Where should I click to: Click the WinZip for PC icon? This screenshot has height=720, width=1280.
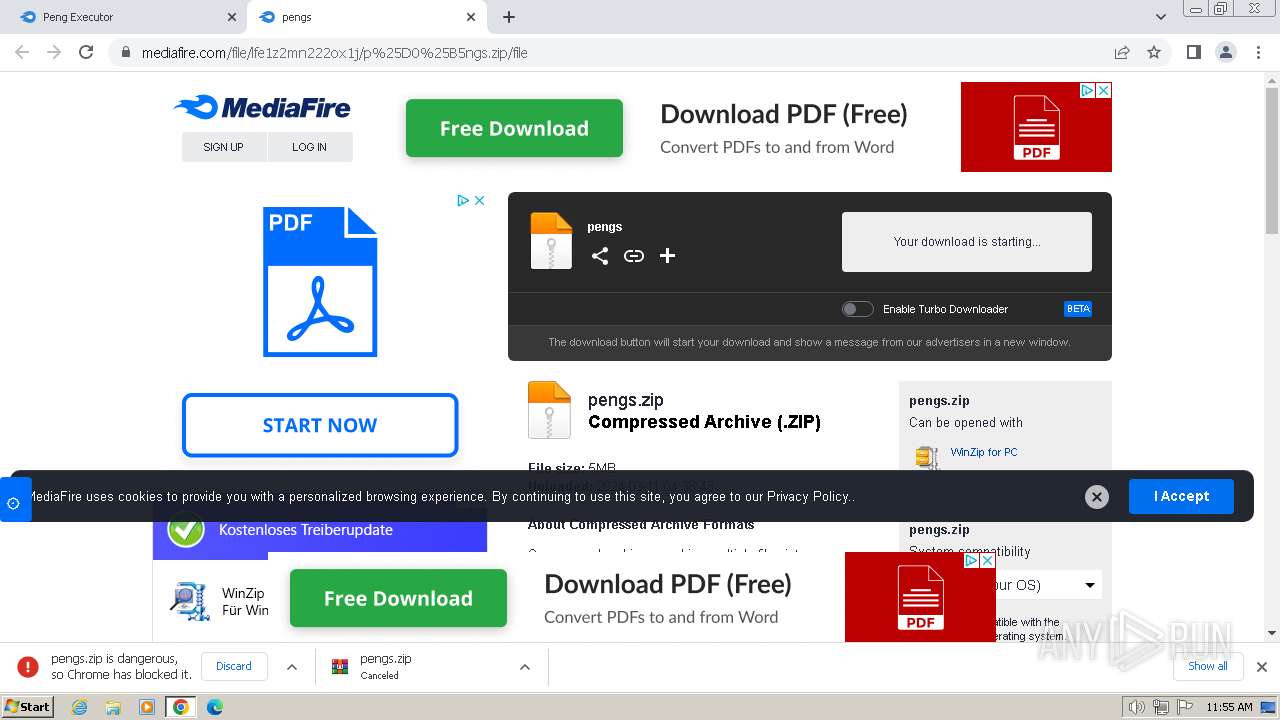pos(927,457)
